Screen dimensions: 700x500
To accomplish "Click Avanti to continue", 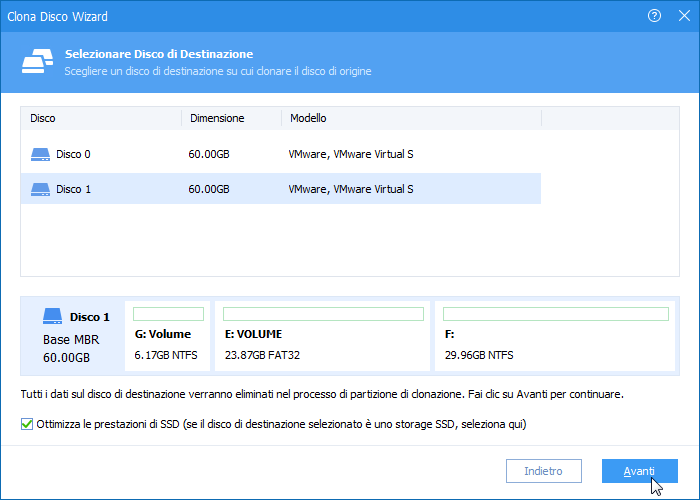I will tap(640, 470).
